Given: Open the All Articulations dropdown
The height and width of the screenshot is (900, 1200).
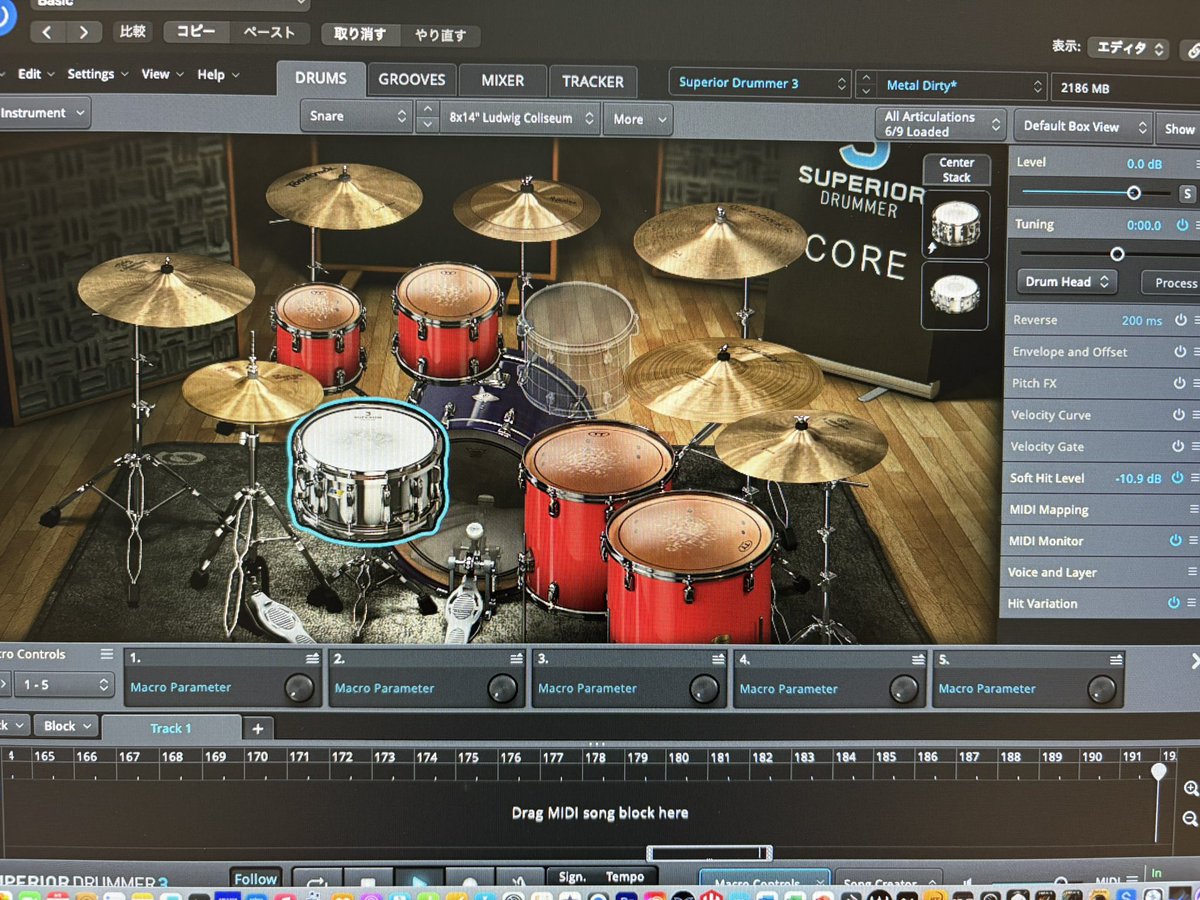Looking at the screenshot, I should point(940,124).
